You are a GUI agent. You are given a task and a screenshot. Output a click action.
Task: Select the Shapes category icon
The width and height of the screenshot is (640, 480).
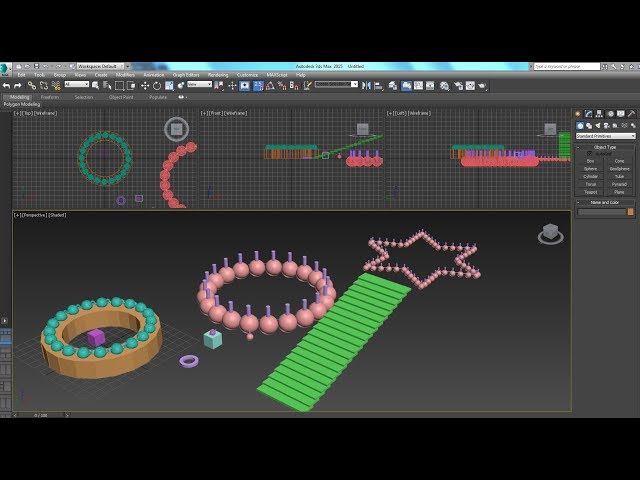[589, 126]
